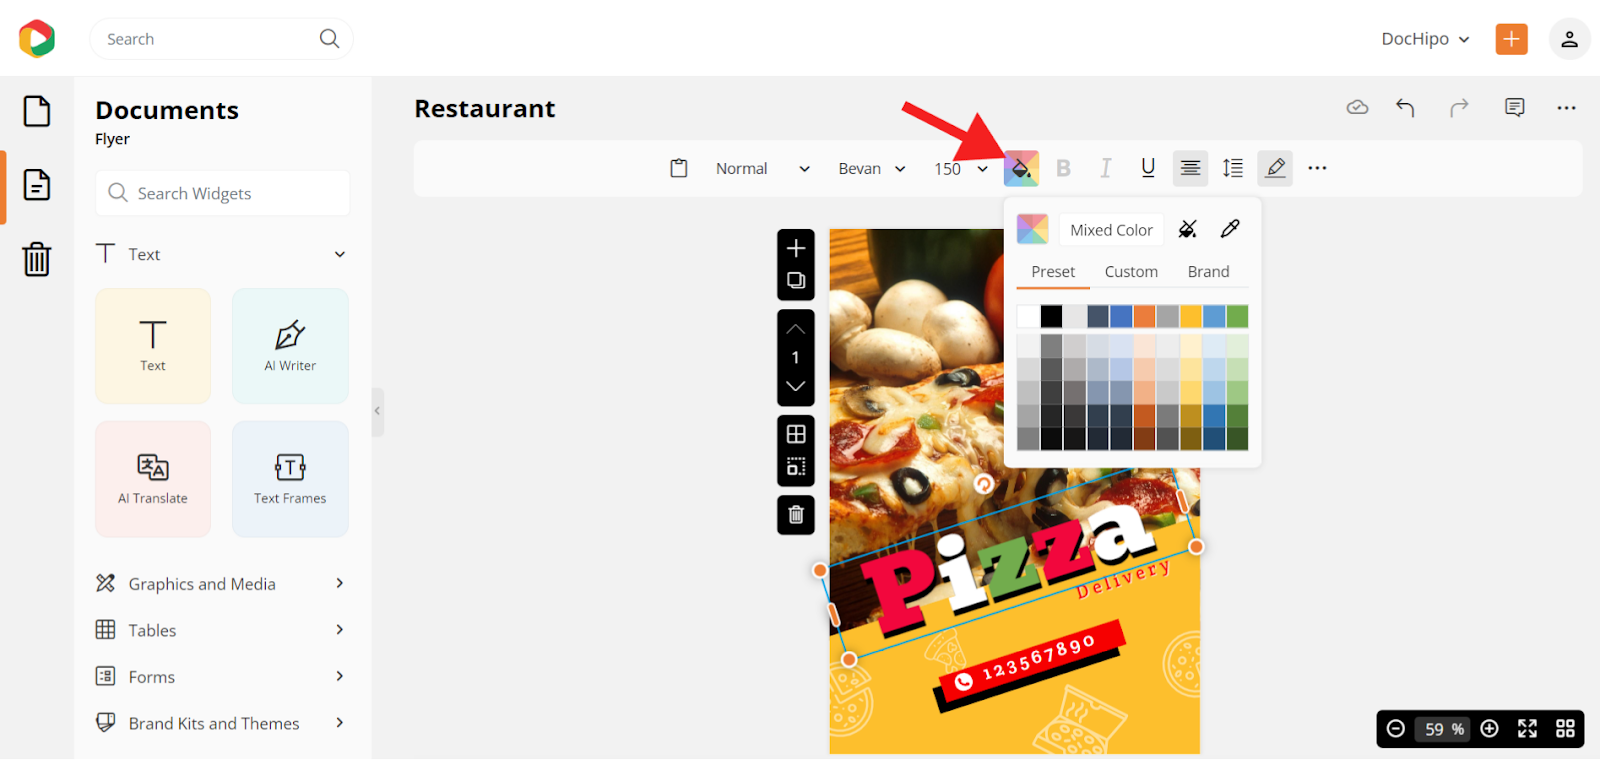This screenshot has width=1600, height=760.
Task: Expand Graphics and Media section
Action: [340, 583]
